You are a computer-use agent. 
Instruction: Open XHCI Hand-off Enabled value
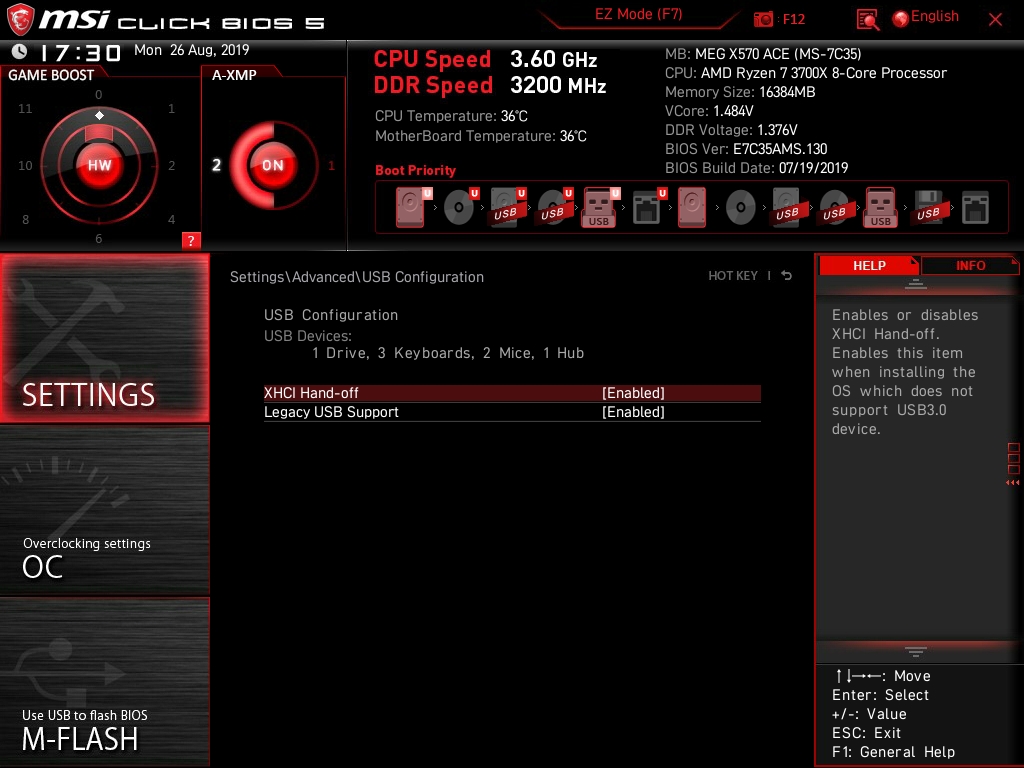coord(633,392)
